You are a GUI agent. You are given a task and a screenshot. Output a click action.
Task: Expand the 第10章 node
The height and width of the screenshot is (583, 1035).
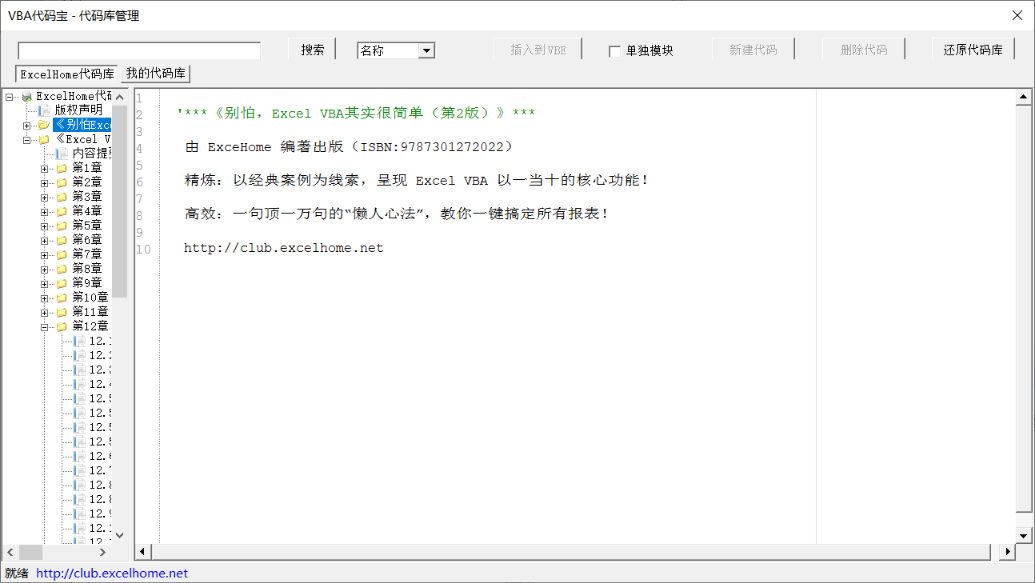pos(44,298)
